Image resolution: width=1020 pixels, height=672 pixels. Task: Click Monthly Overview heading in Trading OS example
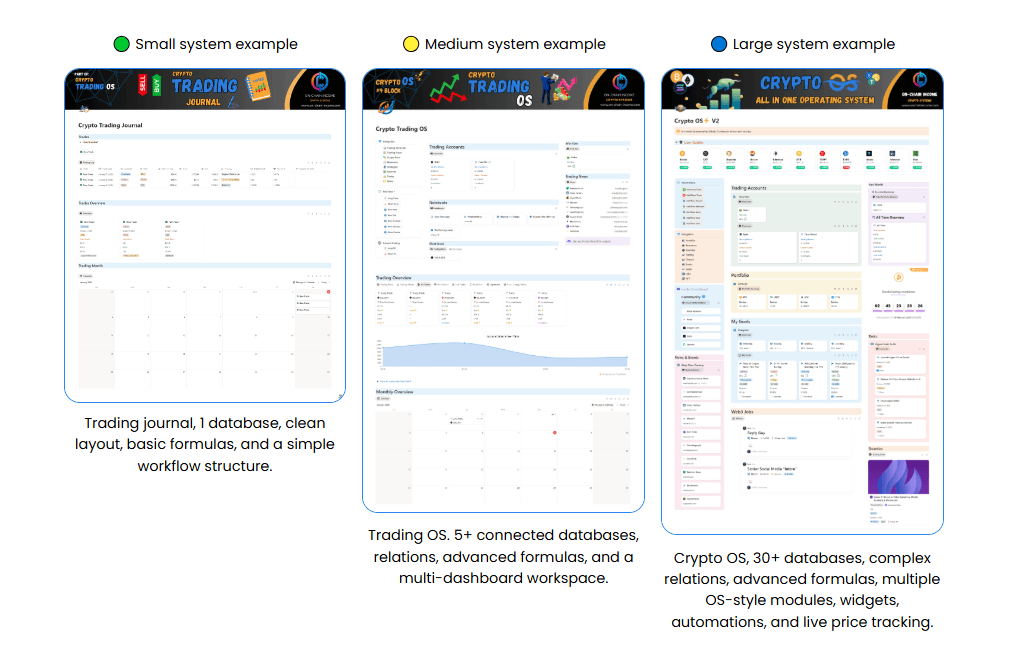(x=395, y=392)
